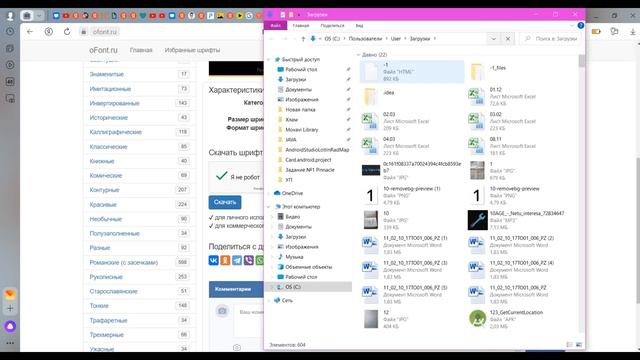Open Explorer help via the blue question icon
The image size is (640, 360).
coord(580,25)
